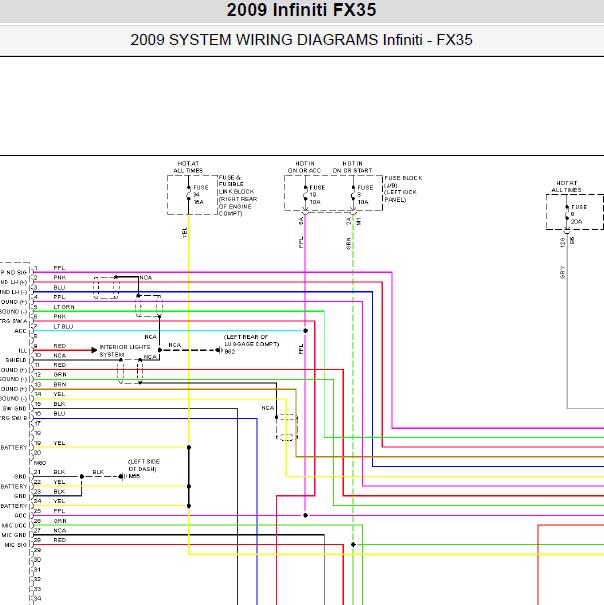The width and height of the screenshot is (604, 605).
Task: Select connector pin number 17
Action: click(37, 423)
